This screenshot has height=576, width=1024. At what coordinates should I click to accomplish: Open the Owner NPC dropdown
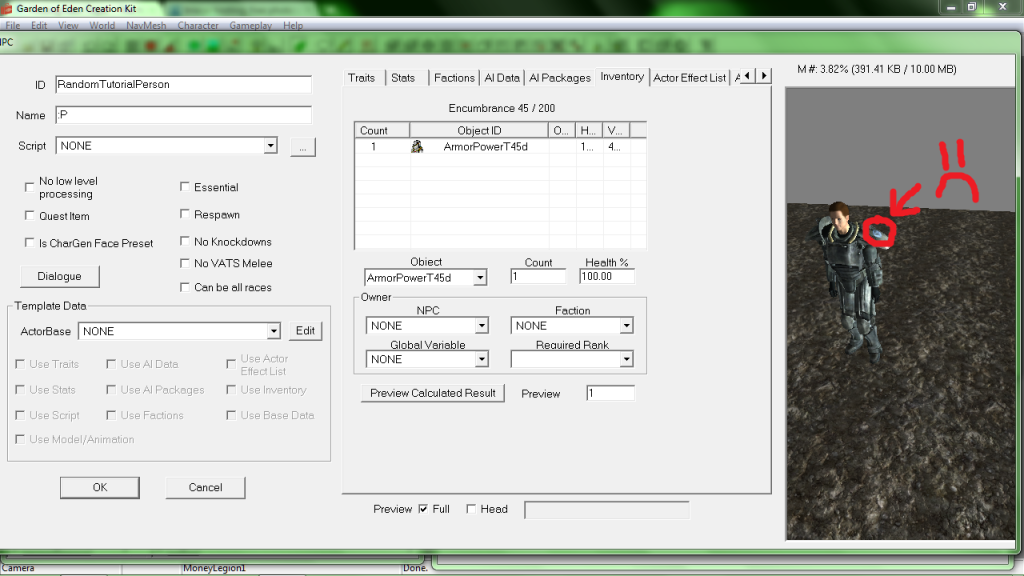point(482,325)
